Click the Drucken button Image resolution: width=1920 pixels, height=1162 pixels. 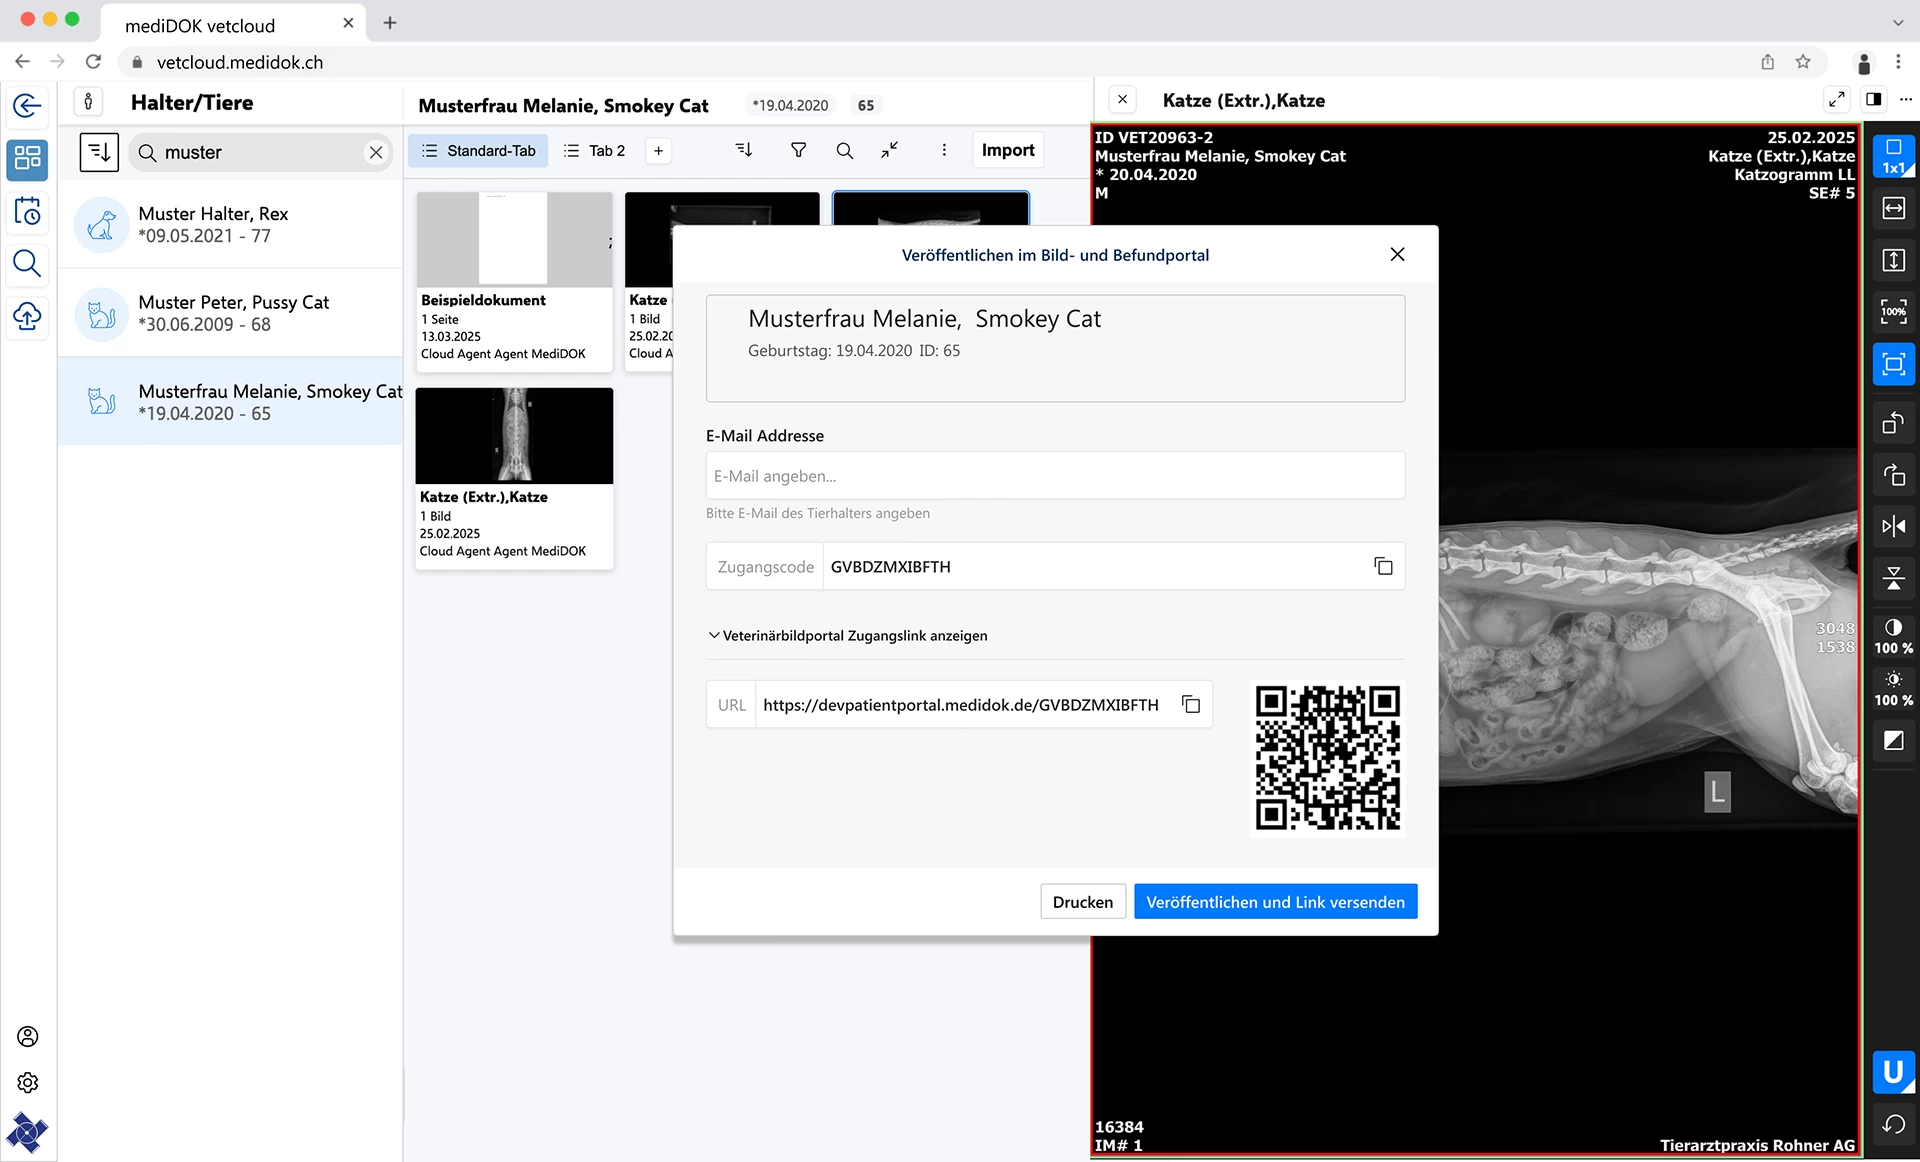click(1083, 901)
